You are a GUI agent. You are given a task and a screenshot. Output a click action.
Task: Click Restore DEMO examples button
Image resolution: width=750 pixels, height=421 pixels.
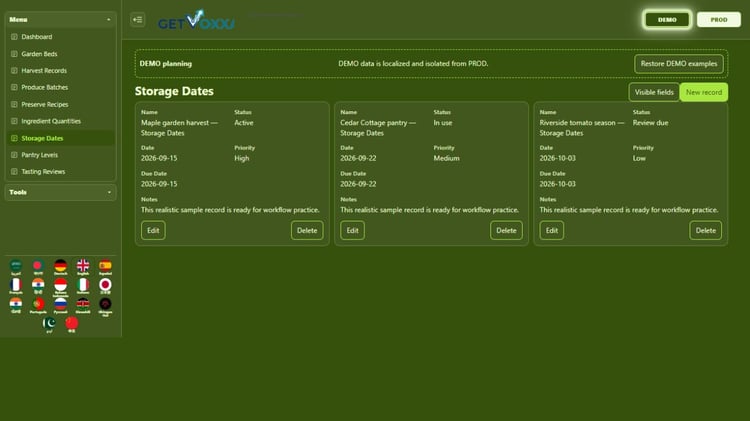[678, 64]
